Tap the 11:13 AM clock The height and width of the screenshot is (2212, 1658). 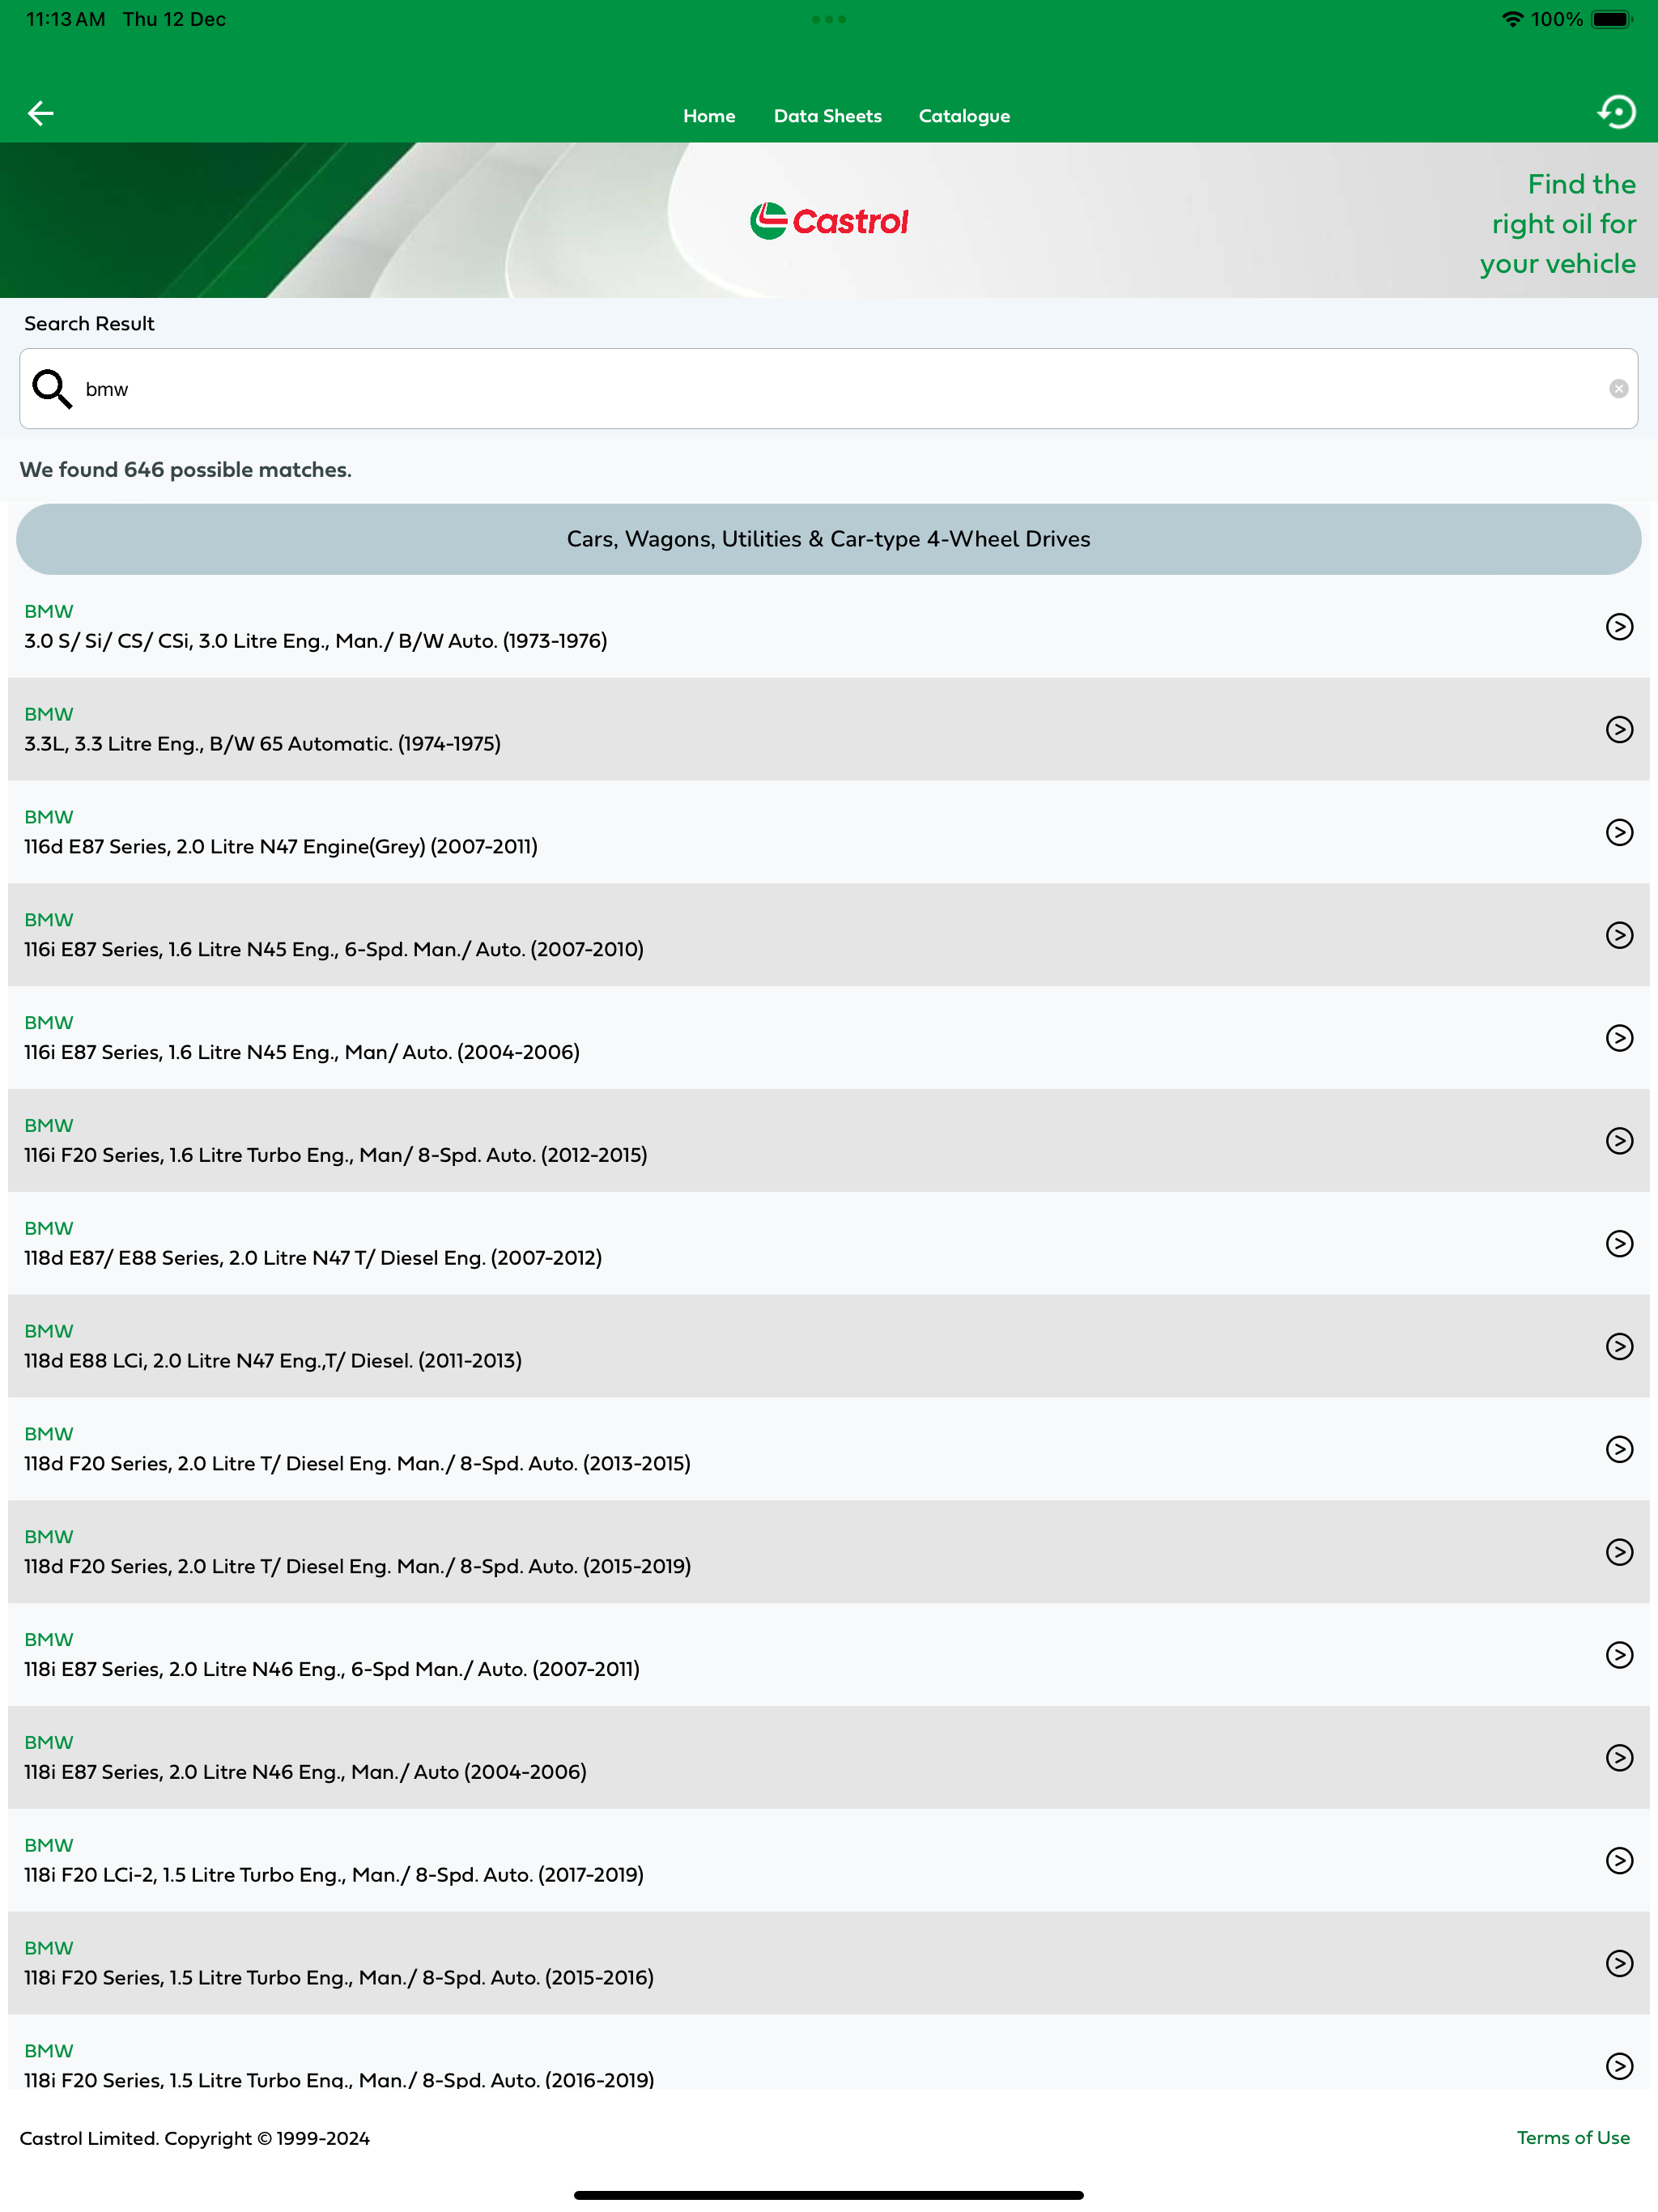[x=65, y=19]
